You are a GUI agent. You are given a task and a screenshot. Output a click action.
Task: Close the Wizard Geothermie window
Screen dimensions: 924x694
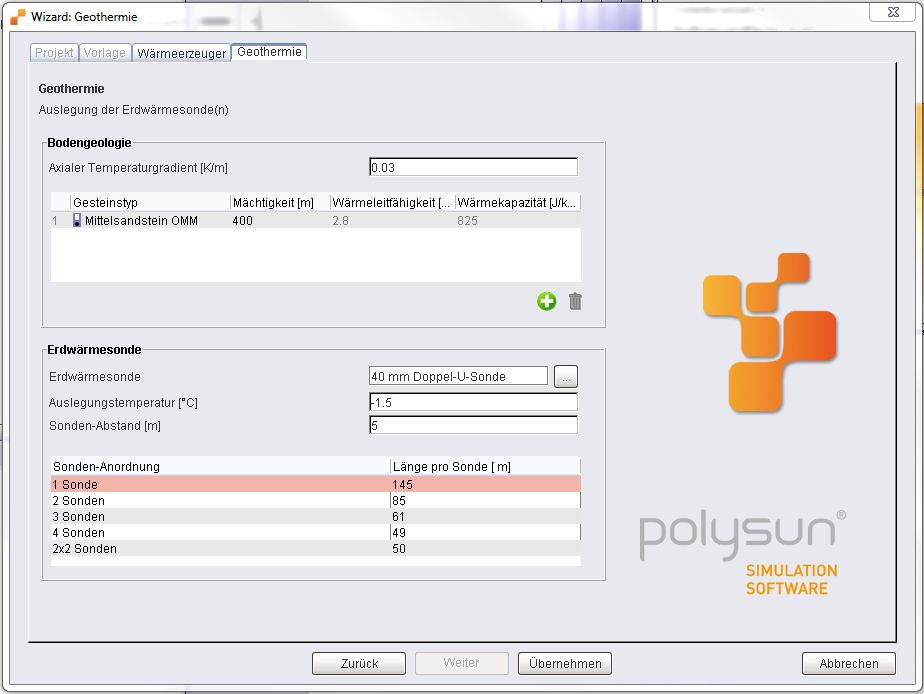893,12
